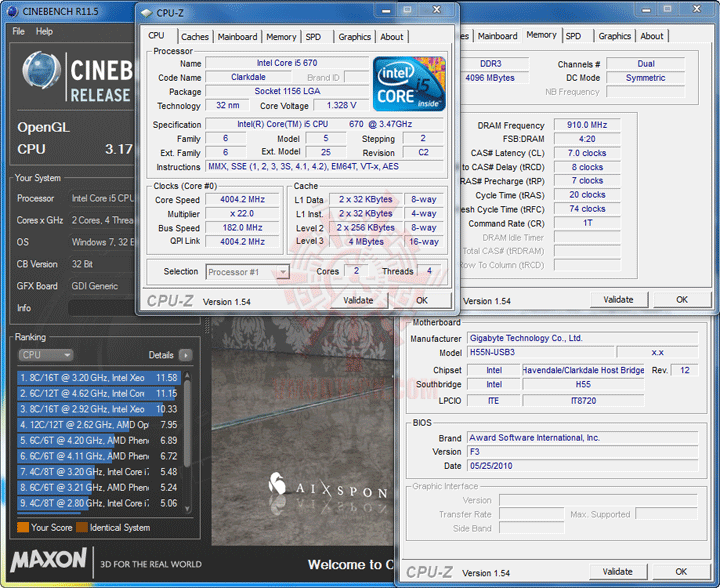Click the Cinebench window title icon
This screenshot has width=720, height=588.
click(13, 11)
